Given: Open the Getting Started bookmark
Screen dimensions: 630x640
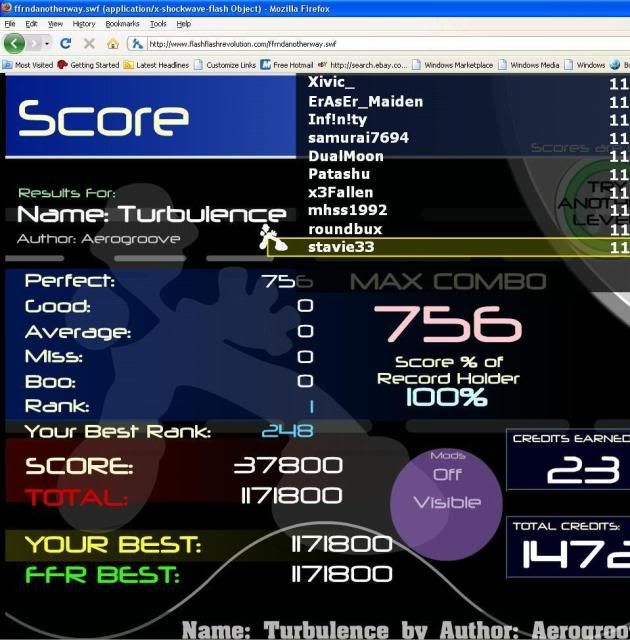Looking at the screenshot, I should pyautogui.click(x=88, y=65).
